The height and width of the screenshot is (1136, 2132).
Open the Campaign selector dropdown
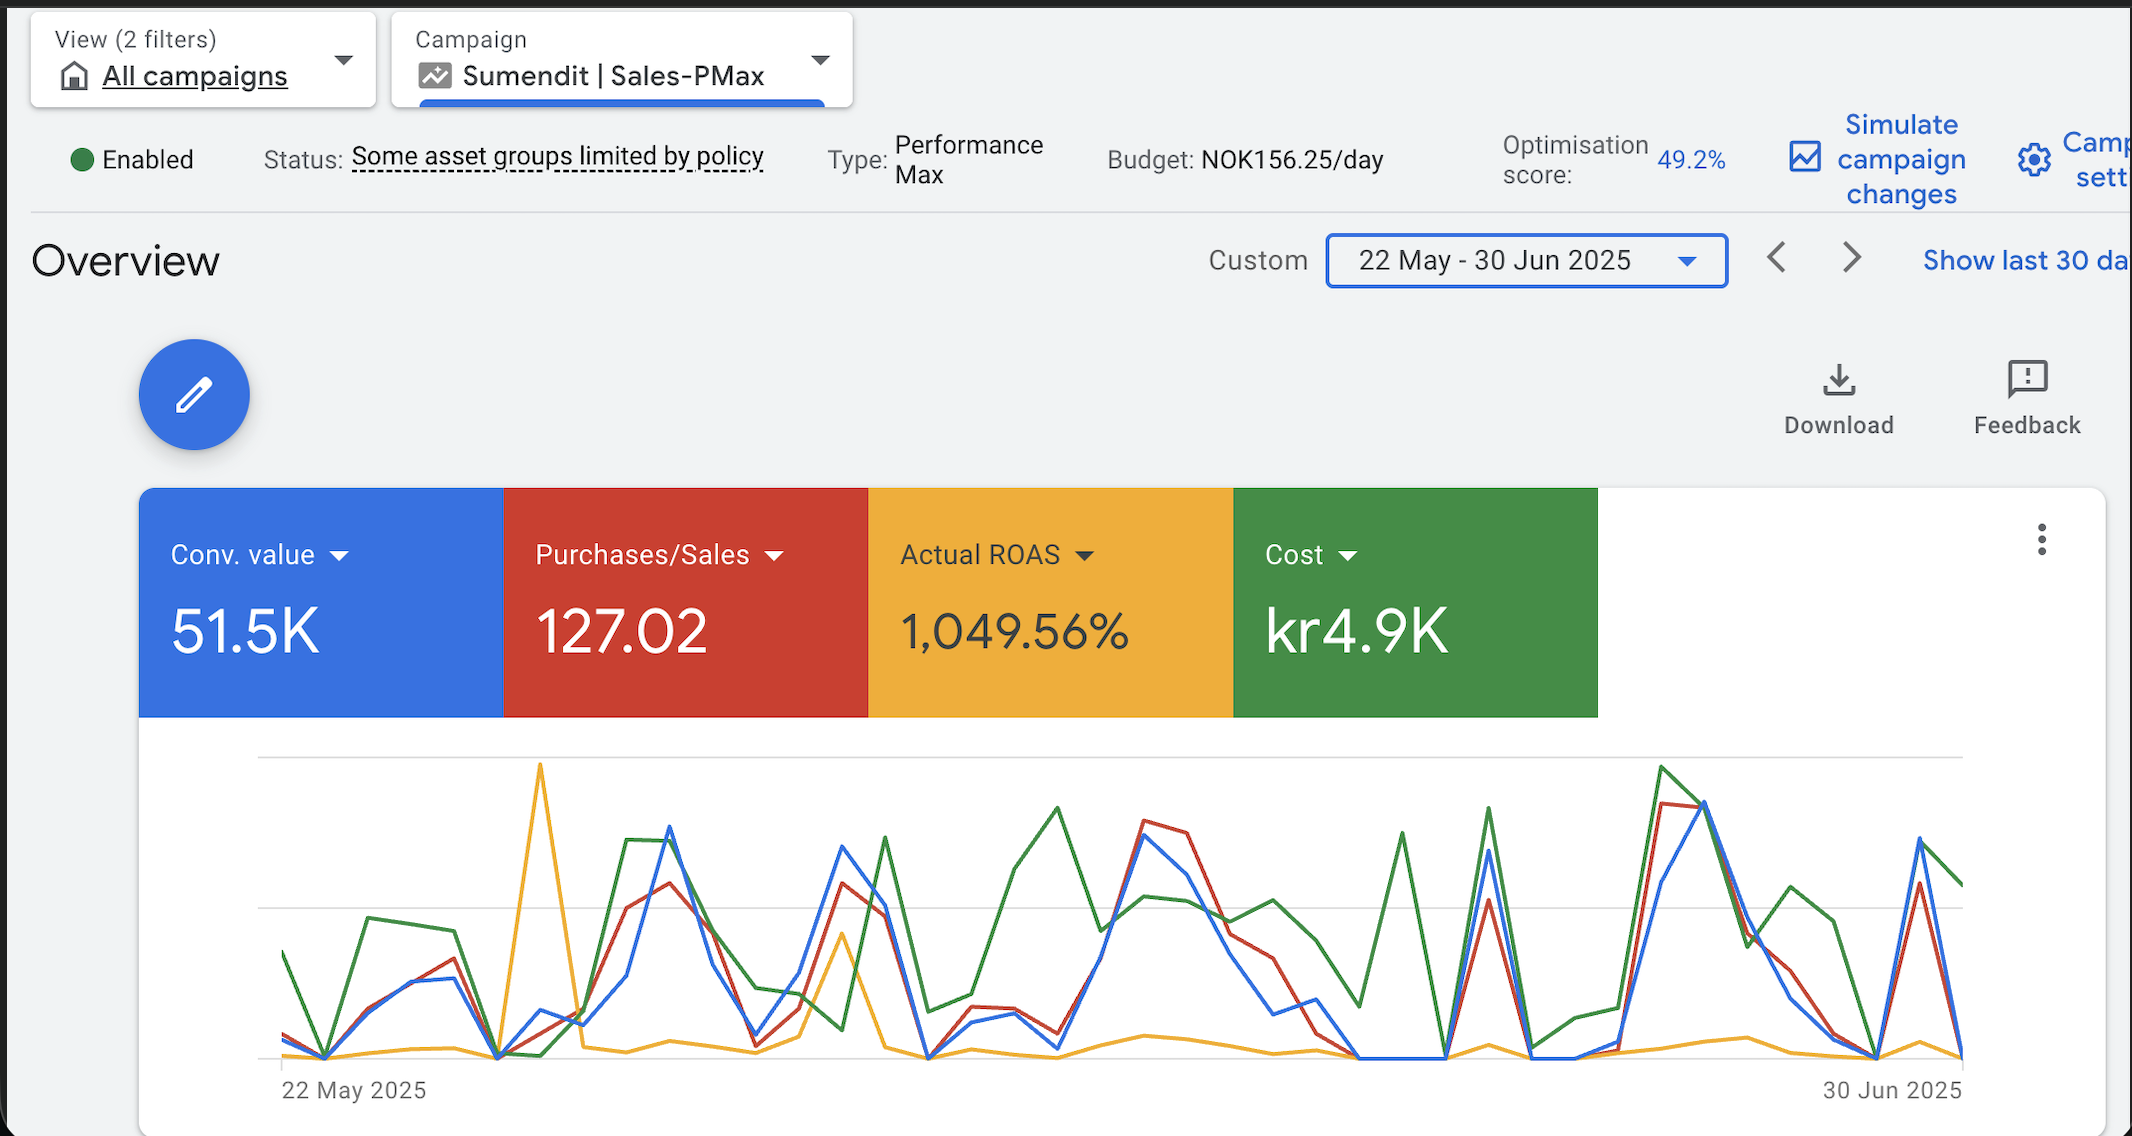coord(820,60)
